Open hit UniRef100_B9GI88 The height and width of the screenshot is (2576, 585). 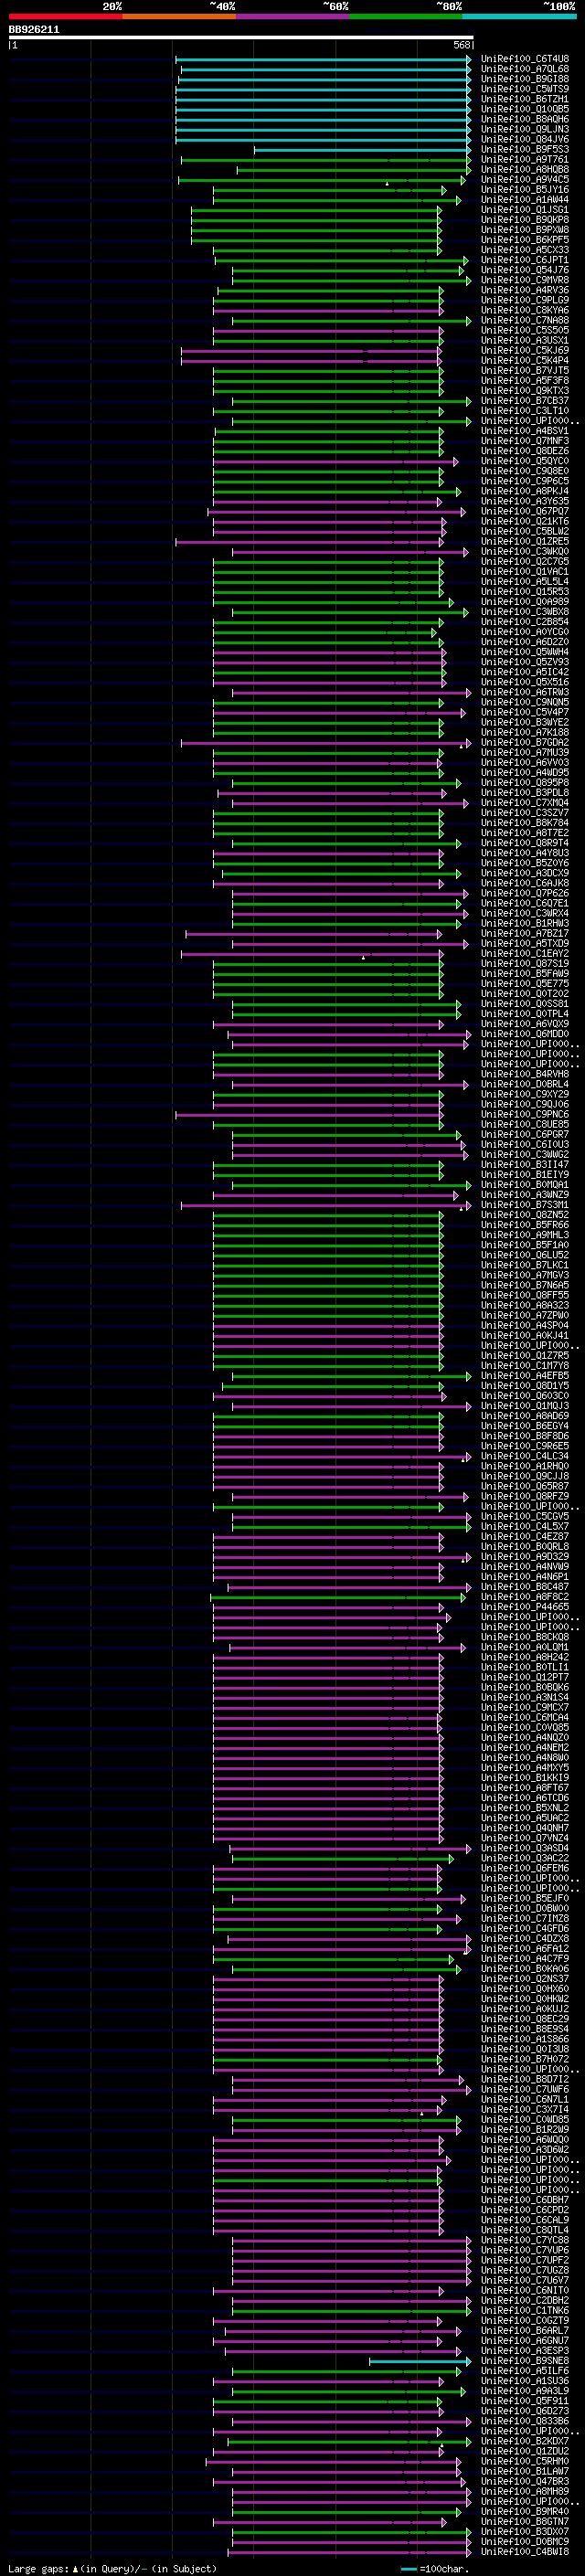525,79
